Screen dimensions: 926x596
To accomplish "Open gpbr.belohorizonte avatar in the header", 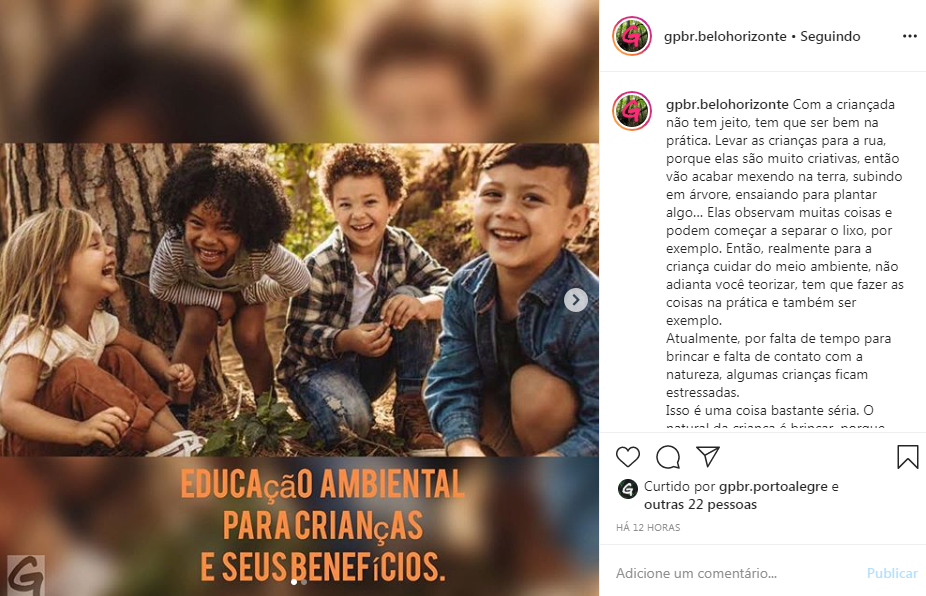I will point(632,36).
